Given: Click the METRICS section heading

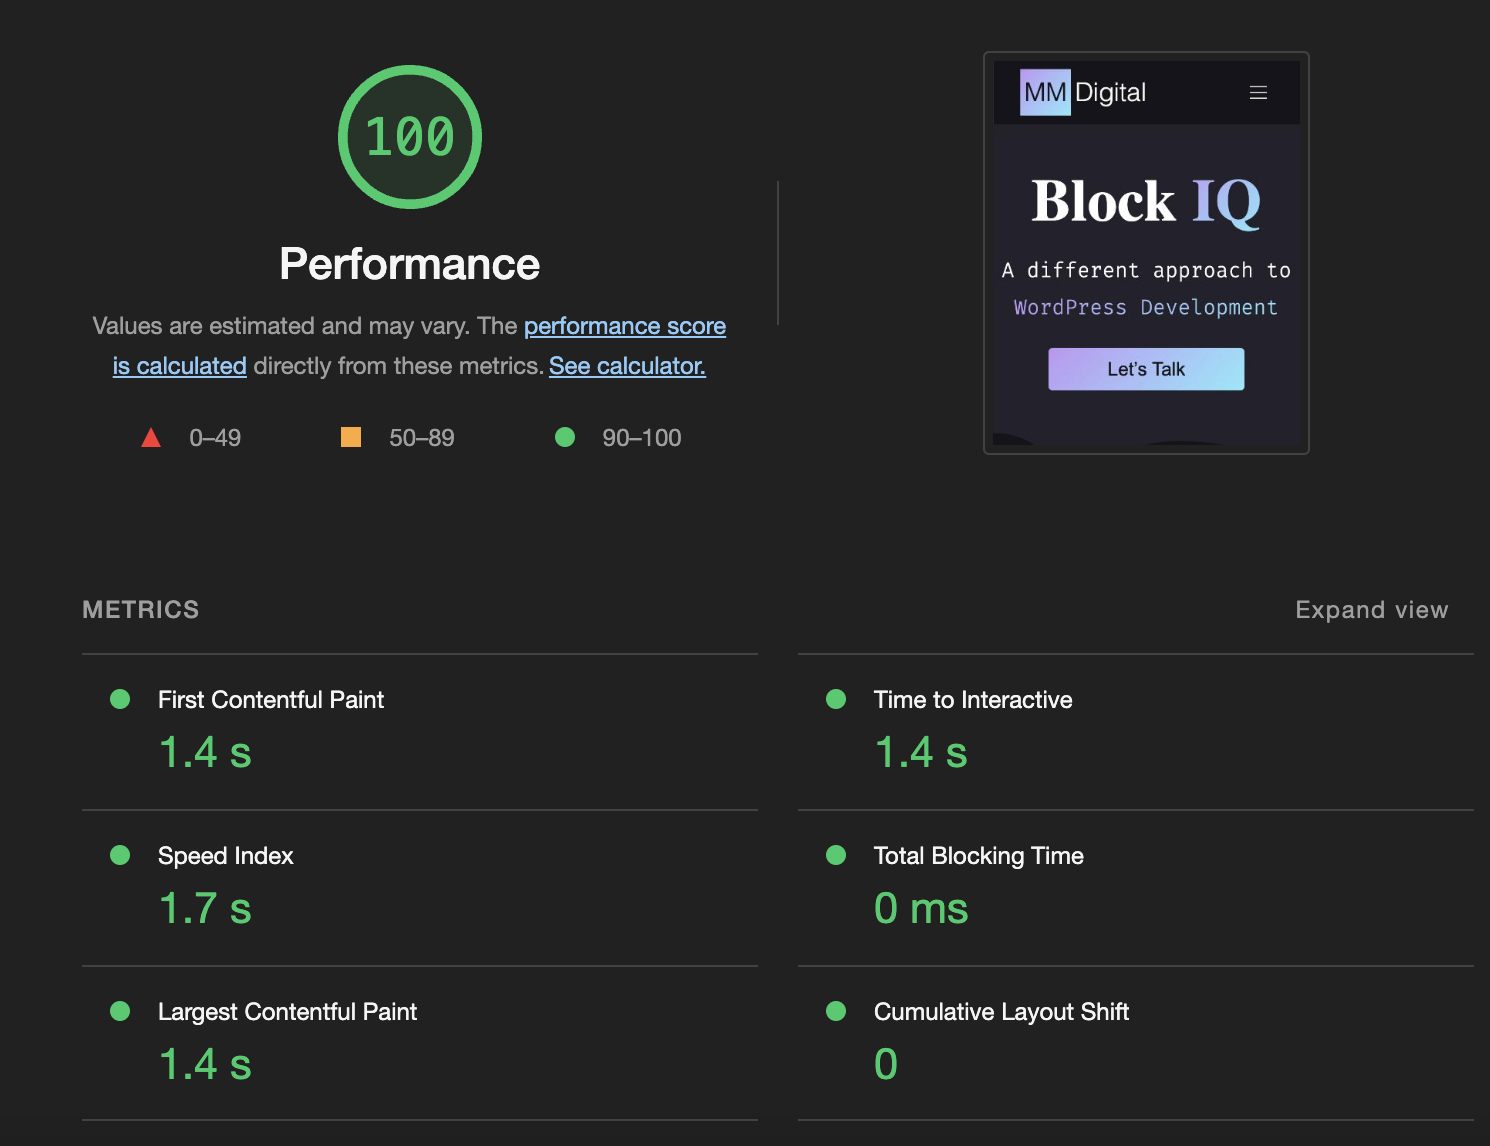Looking at the screenshot, I should [x=141, y=610].
